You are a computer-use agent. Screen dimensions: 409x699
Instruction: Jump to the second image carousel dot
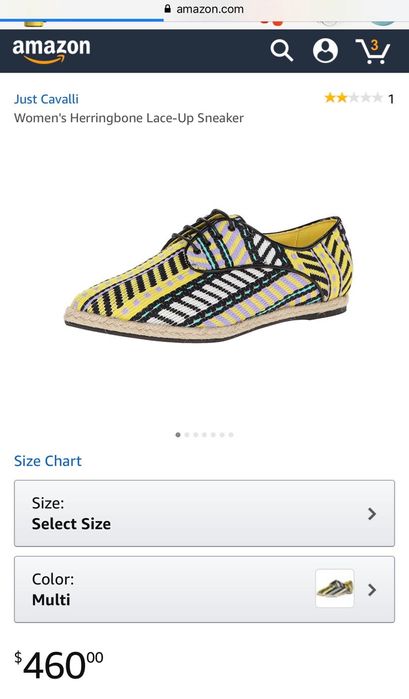click(x=187, y=435)
